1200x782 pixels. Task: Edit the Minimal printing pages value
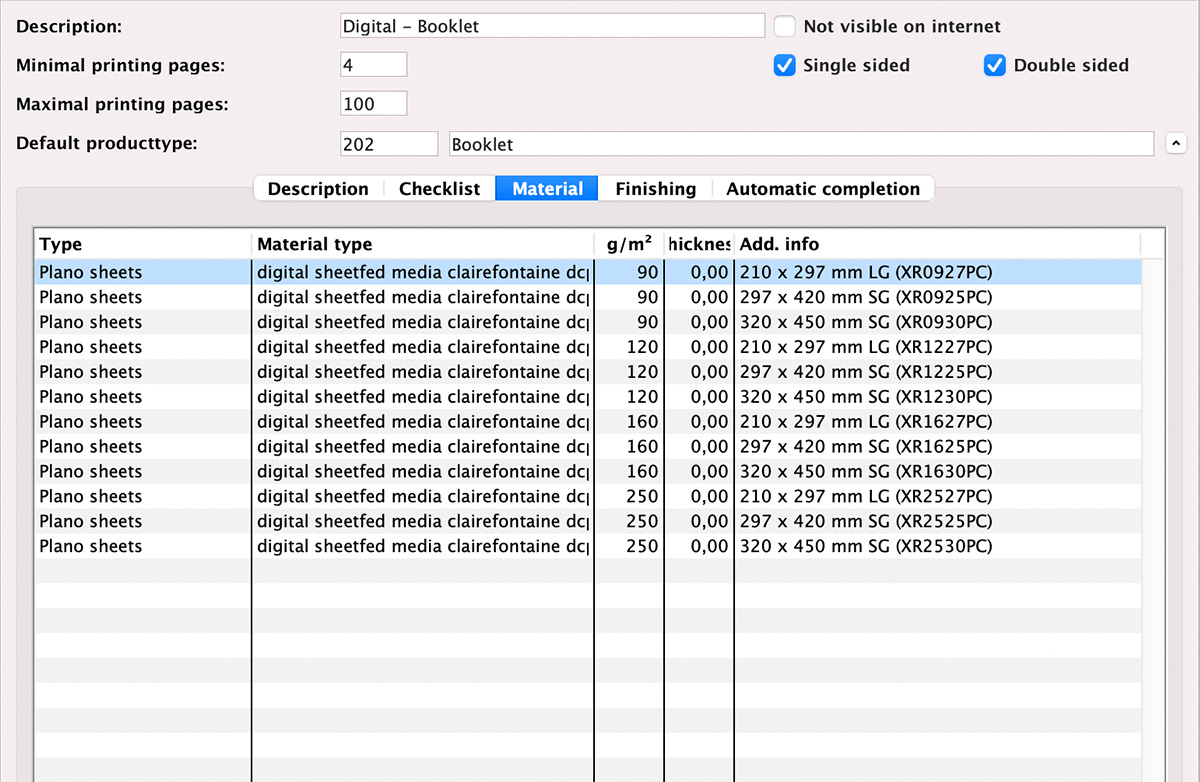pyautogui.click(x=373, y=62)
